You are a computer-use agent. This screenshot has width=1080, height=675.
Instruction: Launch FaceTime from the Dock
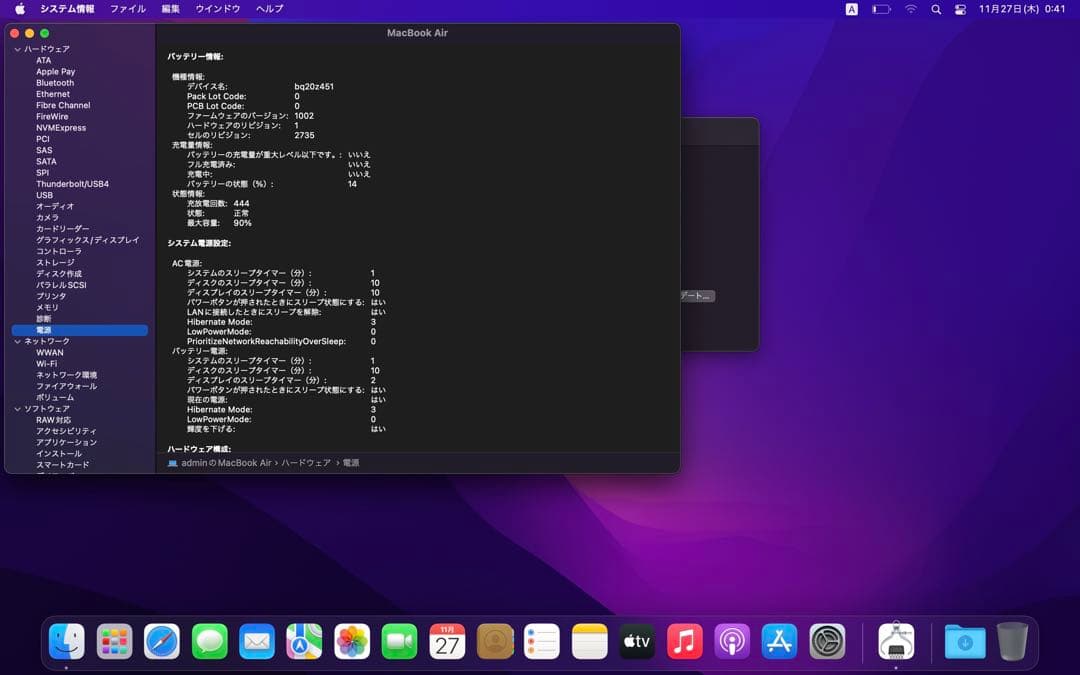tap(399, 641)
